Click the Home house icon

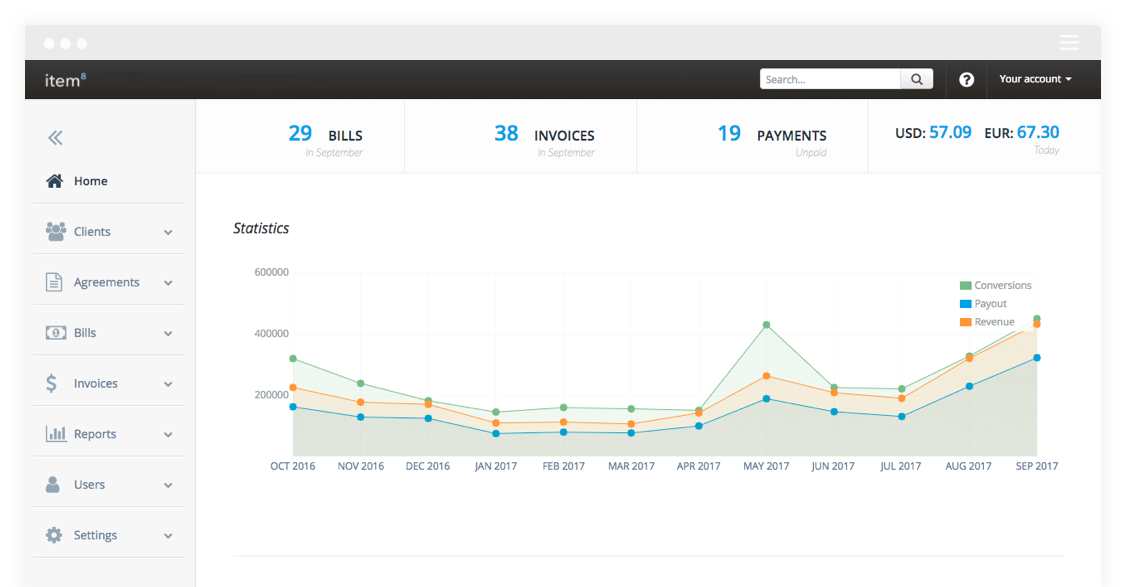(x=54, y=181)
